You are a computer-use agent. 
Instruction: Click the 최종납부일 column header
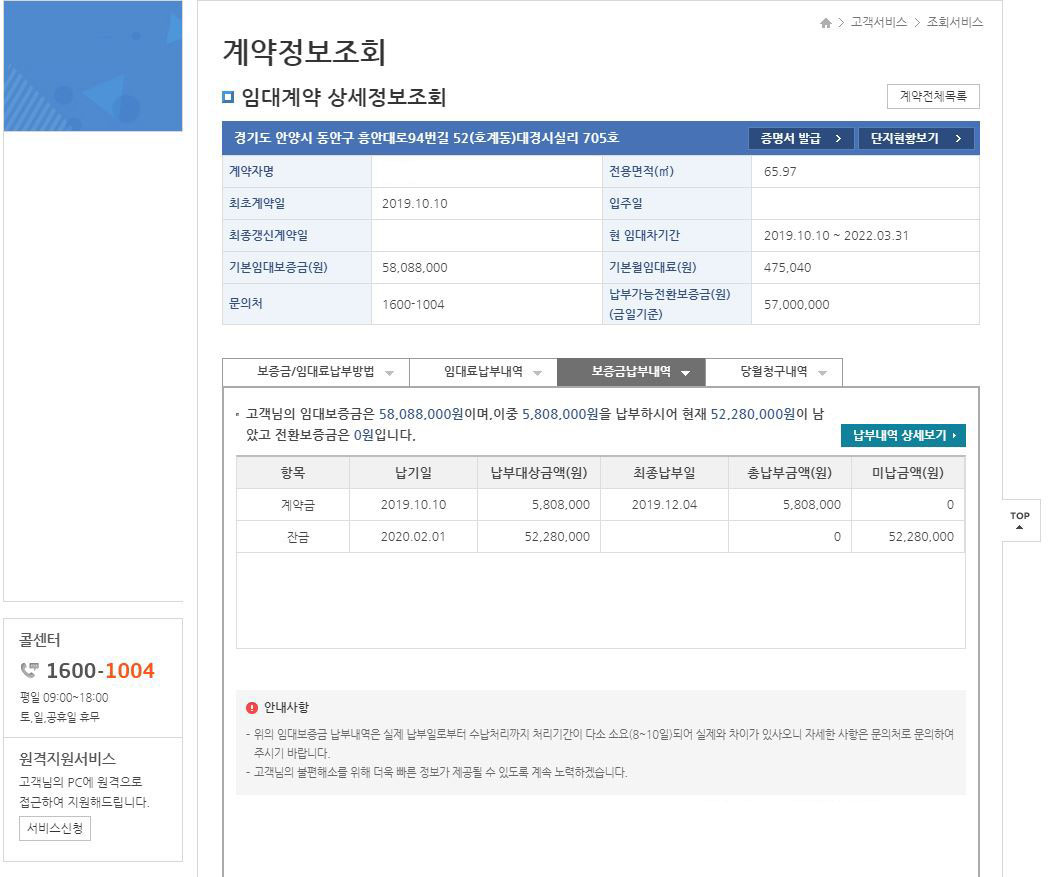[664, 473]
